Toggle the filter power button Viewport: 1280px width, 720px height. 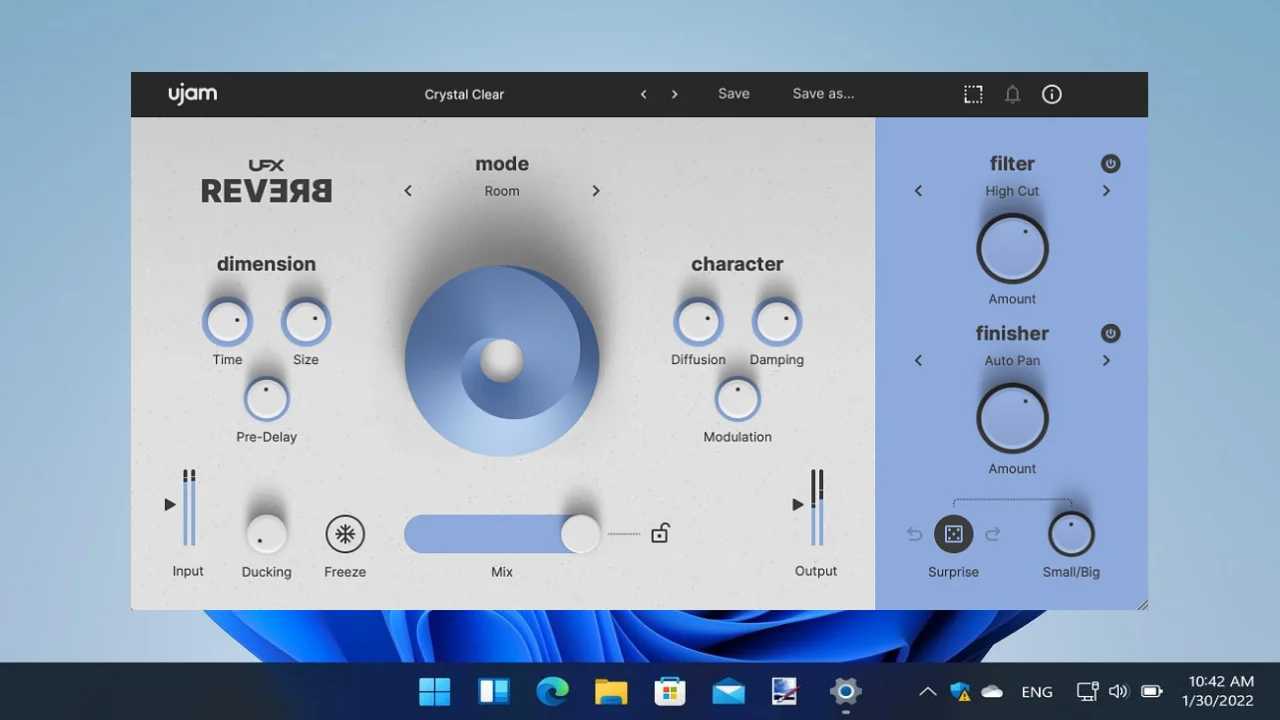pyautogui.click(x=1110, y=164)
